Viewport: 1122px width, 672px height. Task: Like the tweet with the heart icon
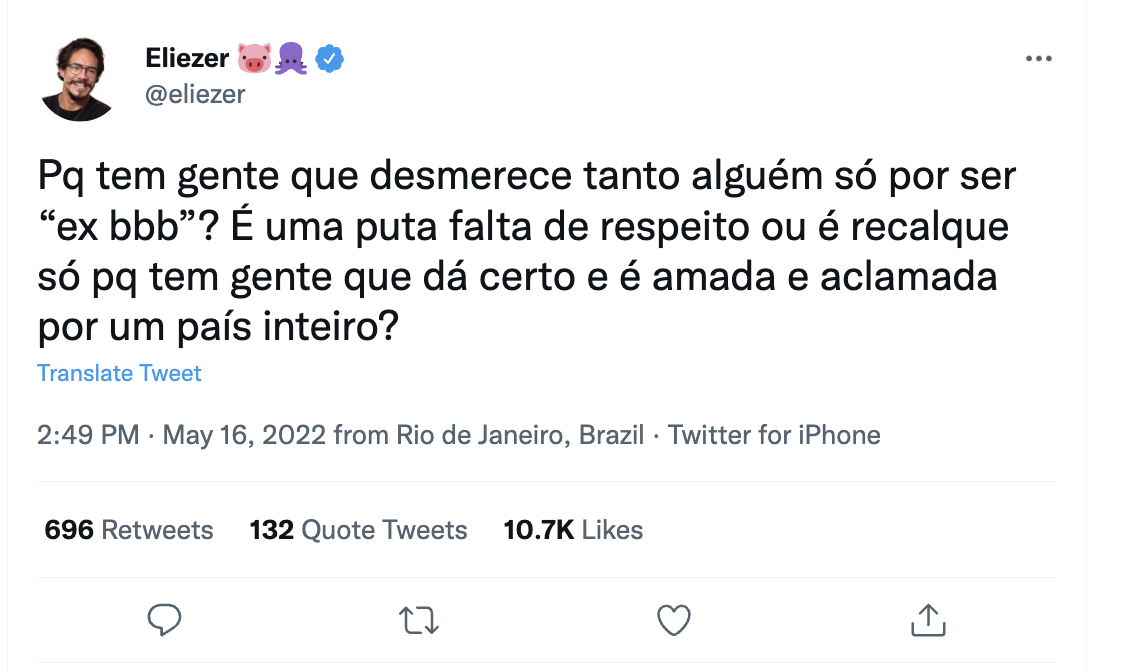[x=674, y=620]
